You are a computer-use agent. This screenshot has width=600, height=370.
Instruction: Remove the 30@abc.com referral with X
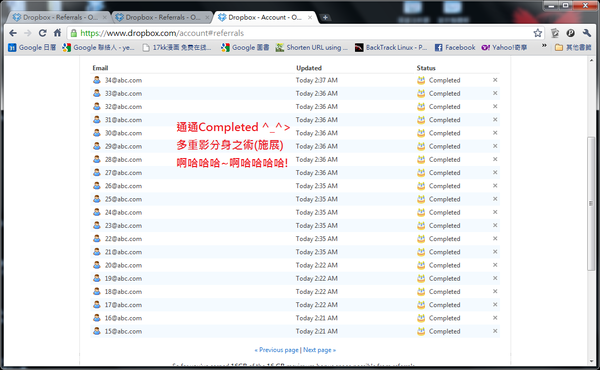[495, 133]
